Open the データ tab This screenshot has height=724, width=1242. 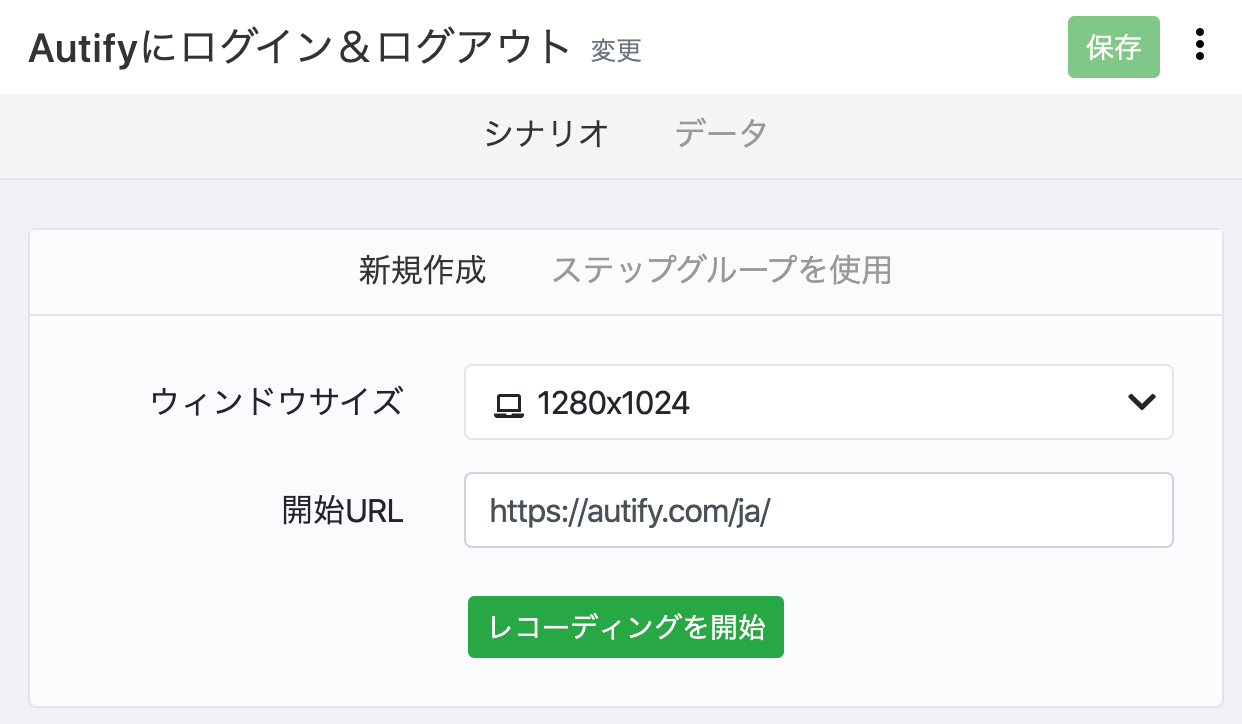pos(721,134)
